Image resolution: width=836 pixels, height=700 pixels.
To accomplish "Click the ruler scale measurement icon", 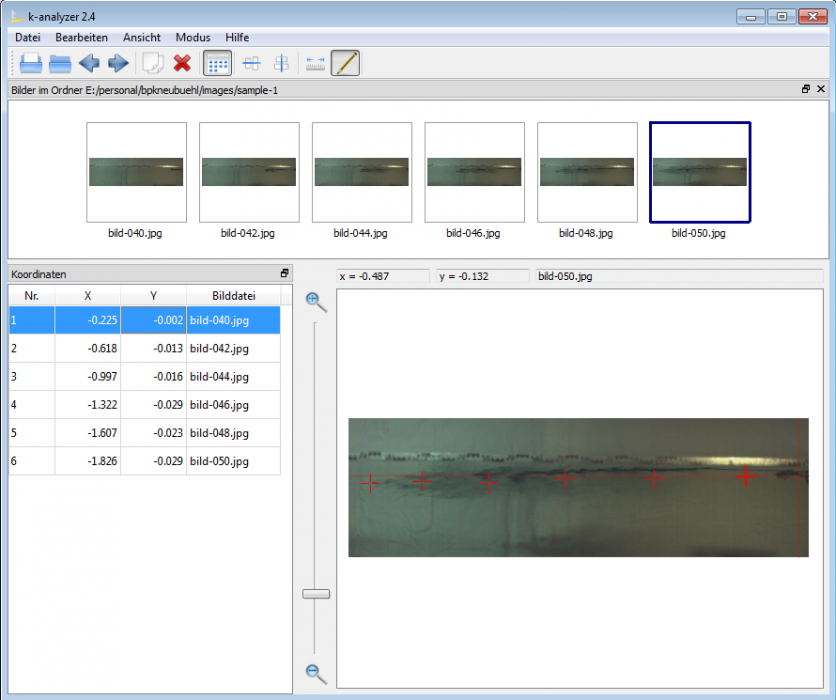I will click(x=316, y=64).
